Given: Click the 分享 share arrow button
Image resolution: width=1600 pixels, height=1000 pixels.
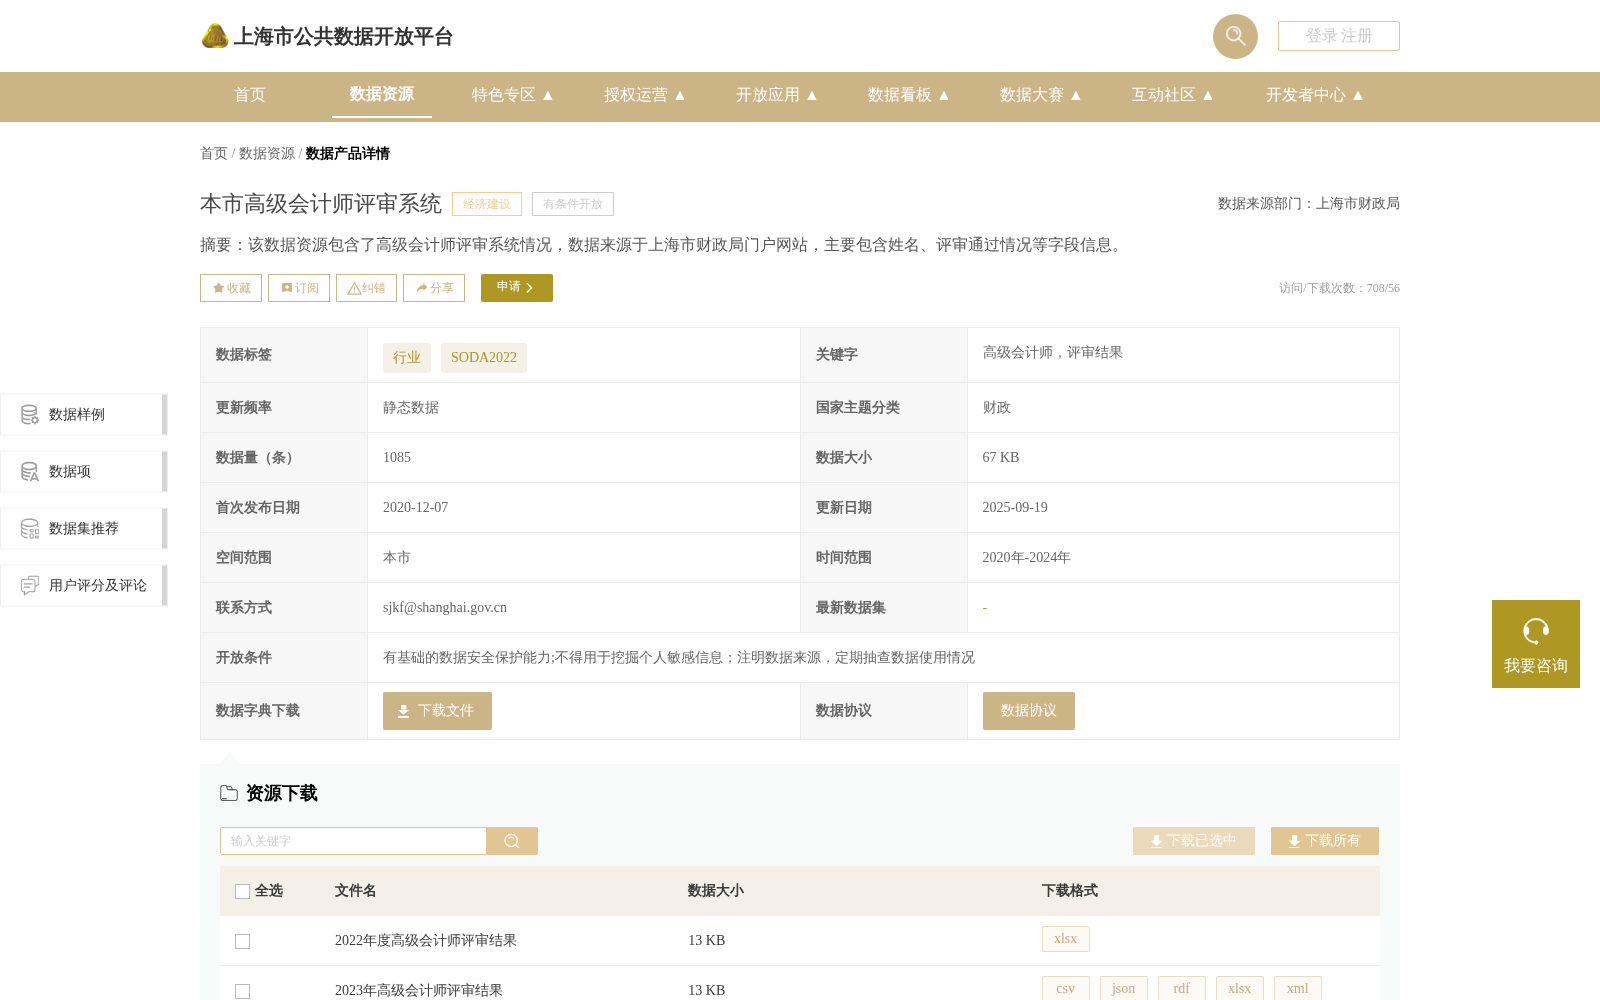Looking at the screenshot, I should click(434, 288).
